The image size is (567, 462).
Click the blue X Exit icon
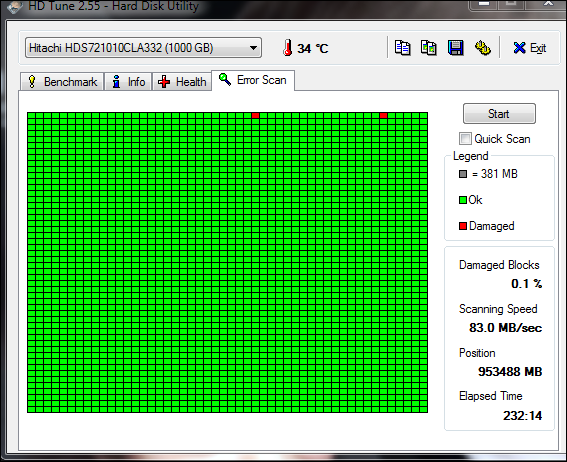519,48
